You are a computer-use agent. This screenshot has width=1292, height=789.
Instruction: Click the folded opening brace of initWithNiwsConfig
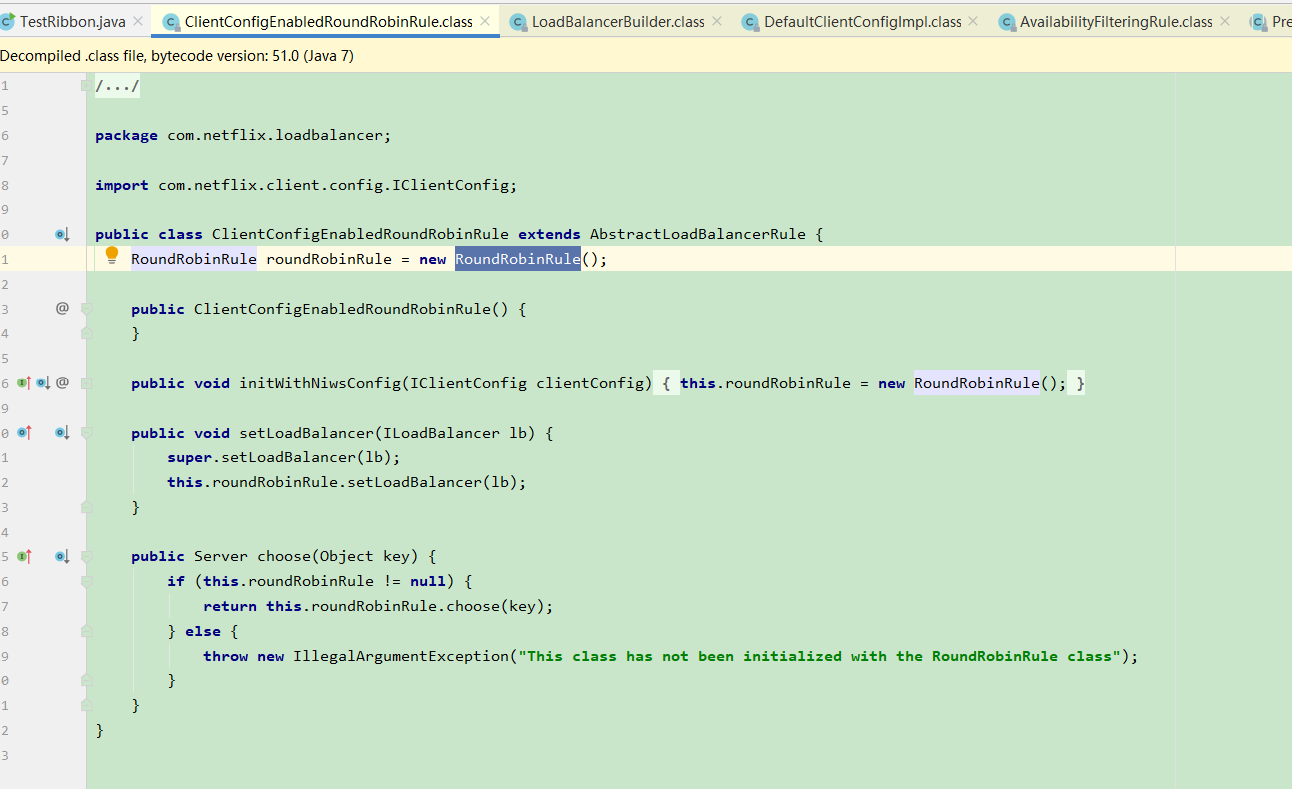point(665,383)
